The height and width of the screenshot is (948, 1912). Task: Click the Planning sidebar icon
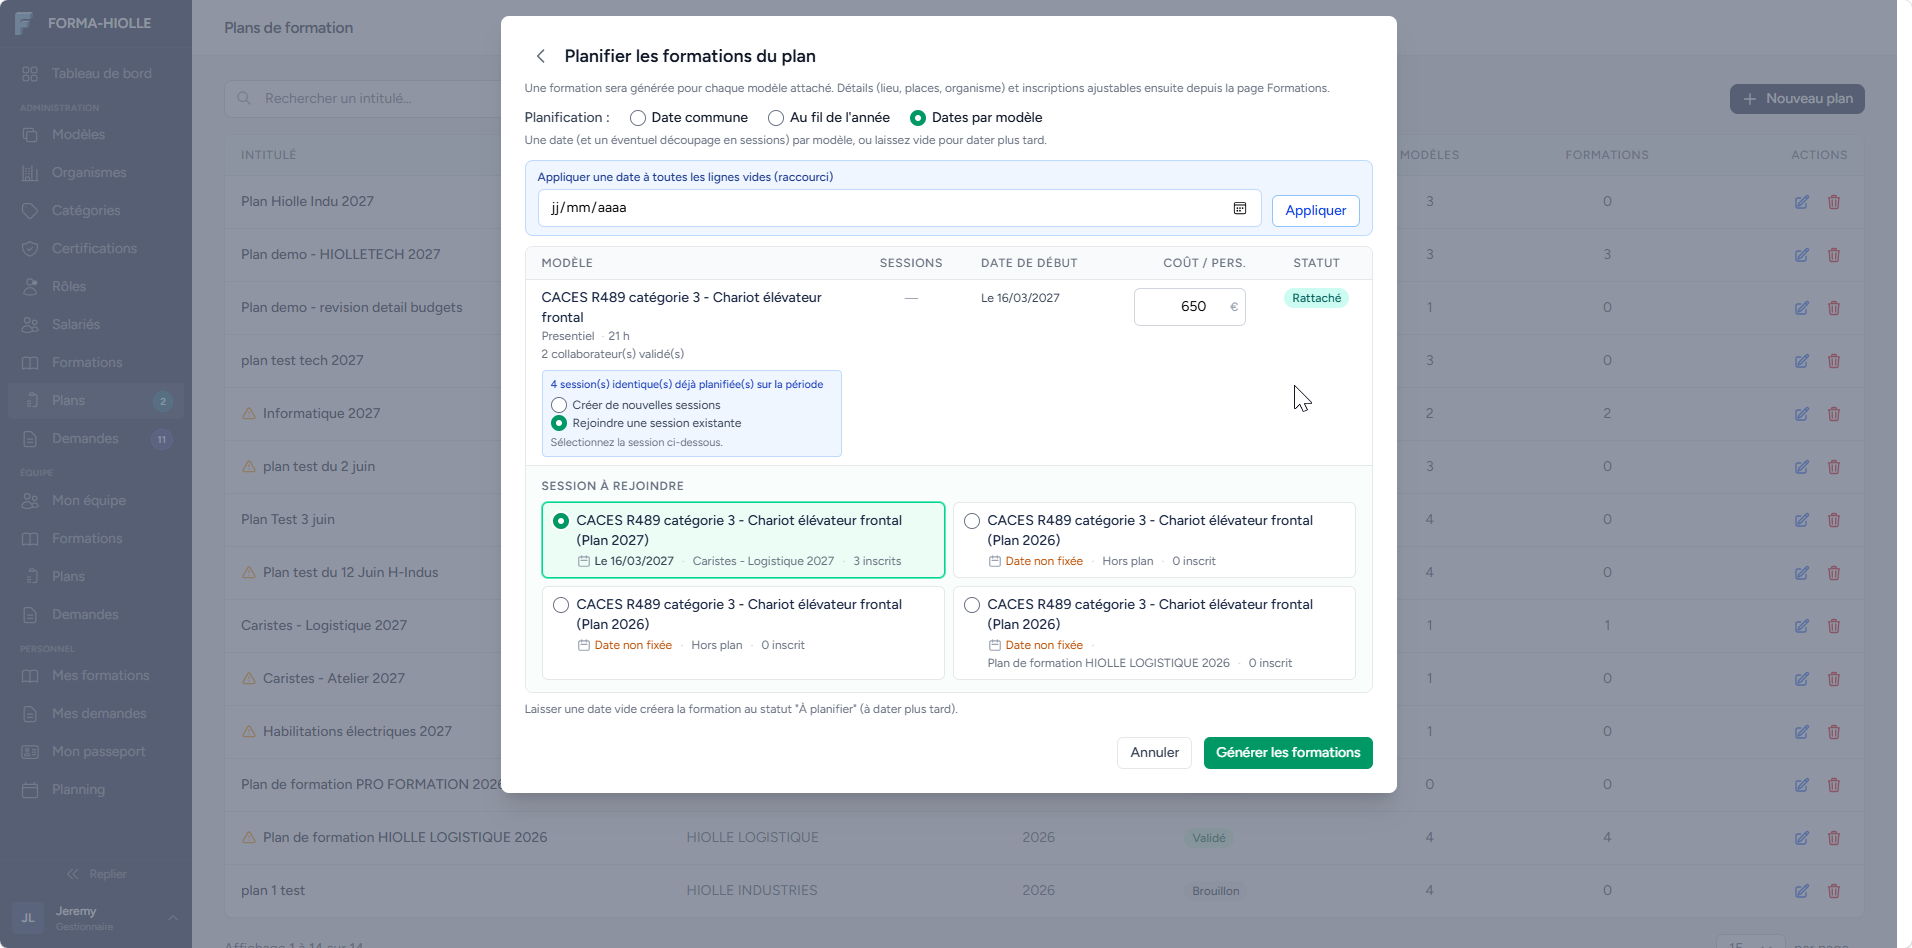click(x=30, y=789)
